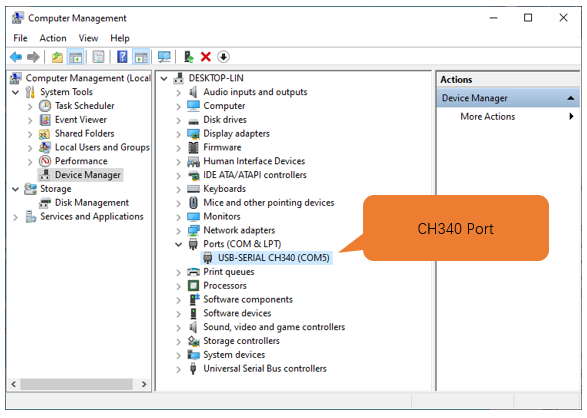Screen dimensions: 587x418
Task: Click the Universal Serial Bus controllers icon
Action: (193, 369)
